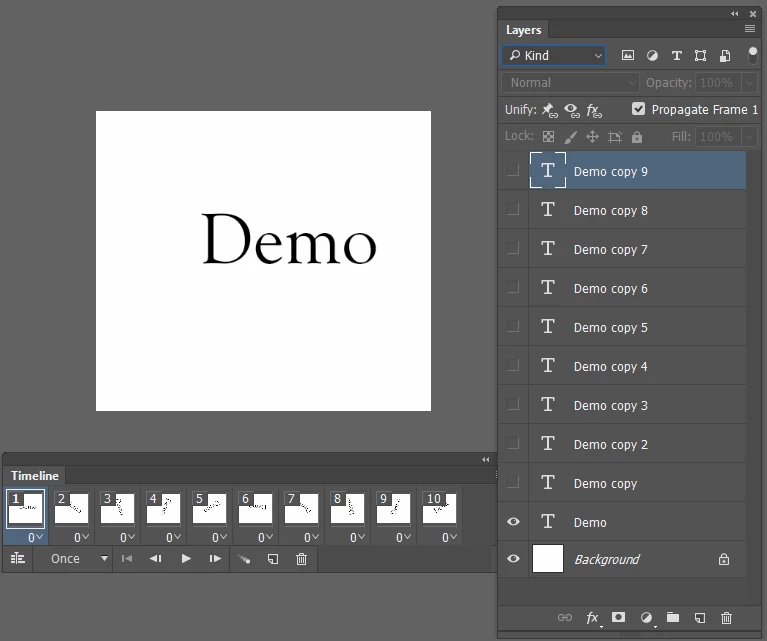Click the Create new group folder icon
The width and height of the screenshot is (767, 641).
click(673, 618)
